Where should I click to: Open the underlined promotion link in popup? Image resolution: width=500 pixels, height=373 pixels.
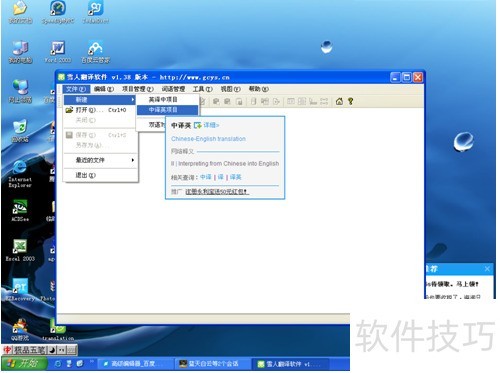click(217, 192)
